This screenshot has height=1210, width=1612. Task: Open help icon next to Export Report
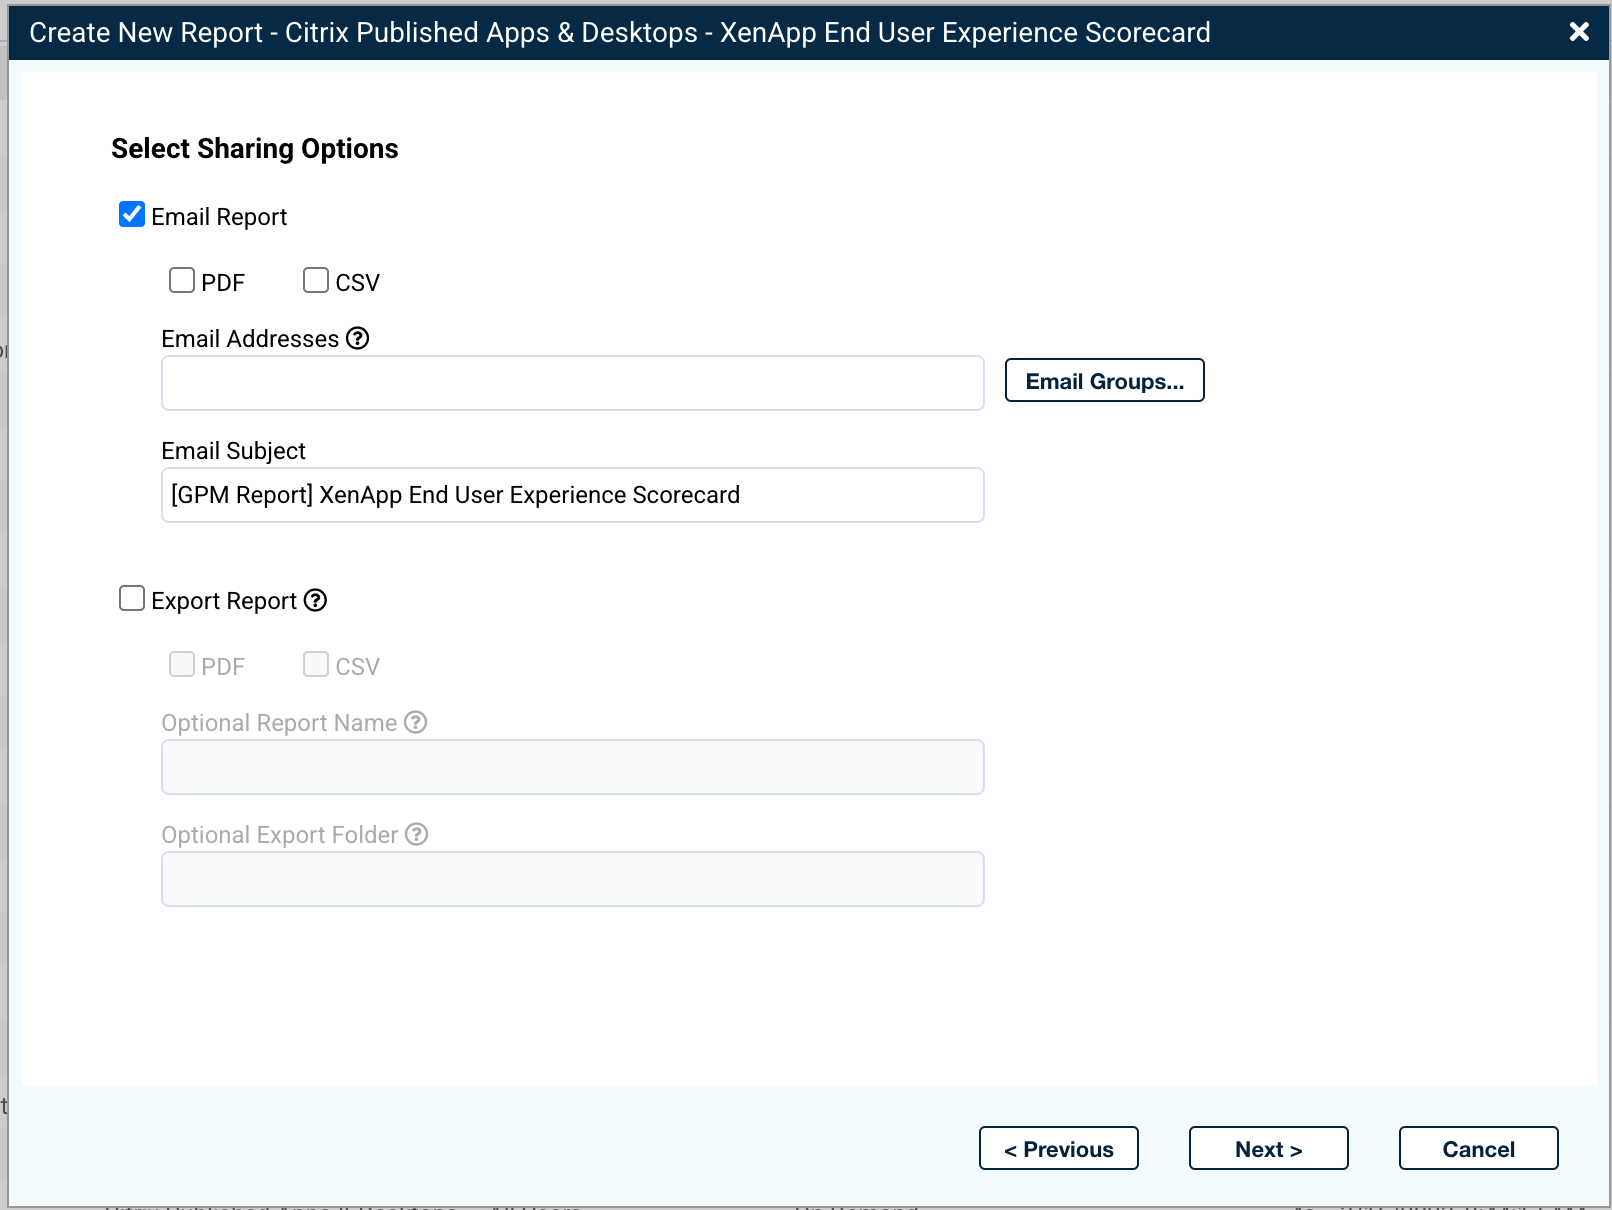tap(316, 600)
